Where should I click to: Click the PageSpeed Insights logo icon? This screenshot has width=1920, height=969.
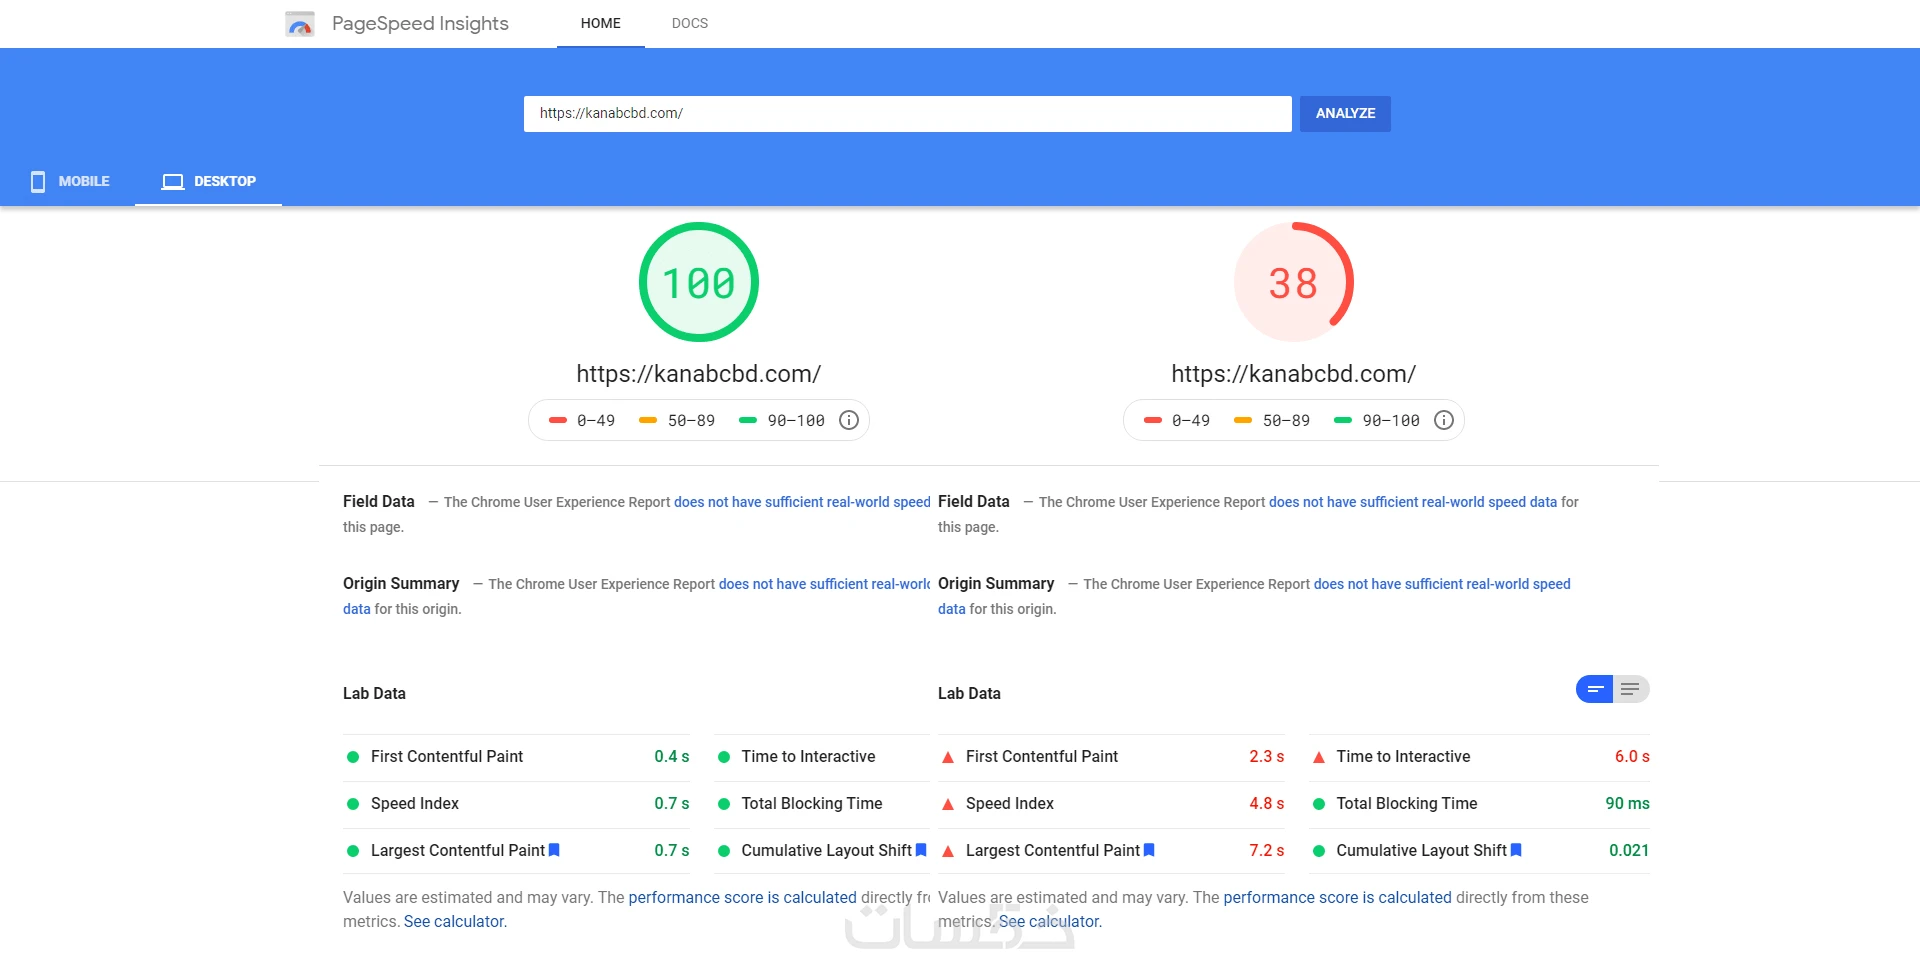(x=300, y=24)
